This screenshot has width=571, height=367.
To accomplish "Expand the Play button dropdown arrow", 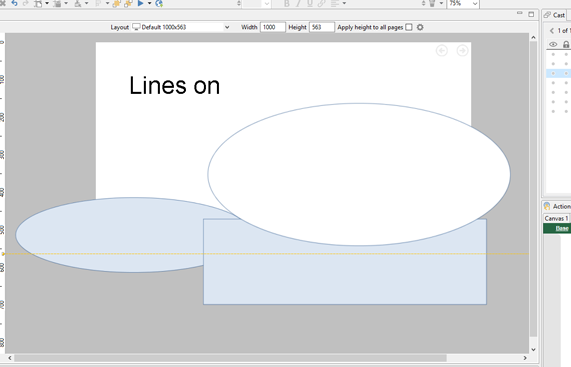I will pyautogui.click(x=149, y=4).
